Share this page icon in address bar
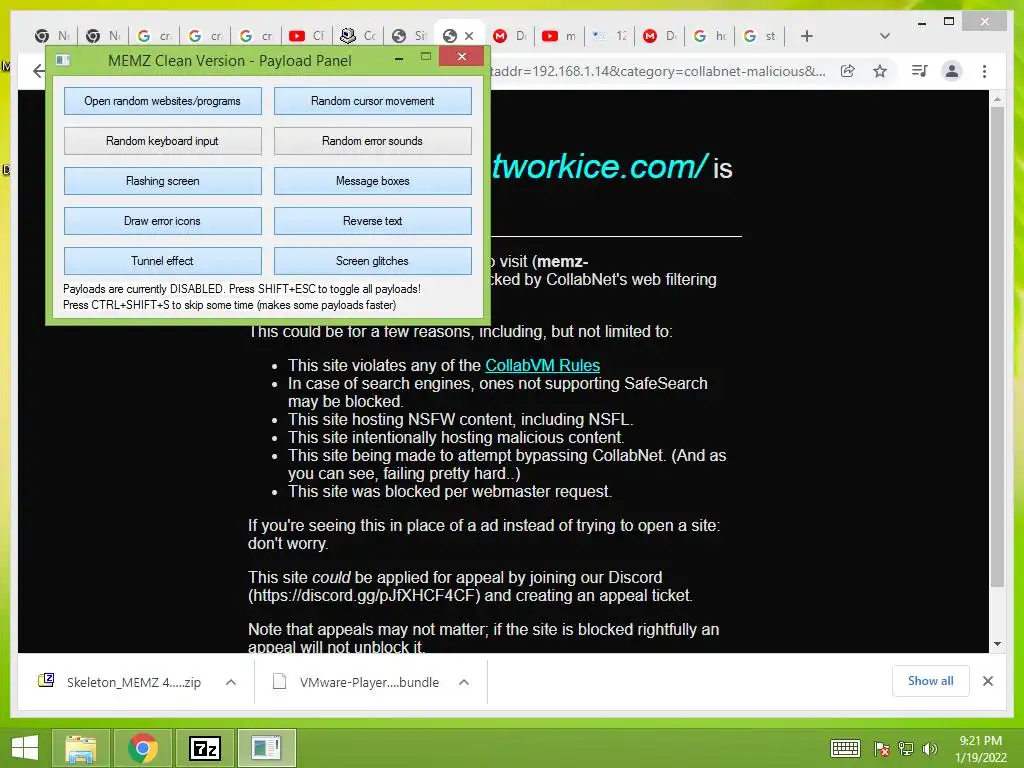 [x=848, y=71]
